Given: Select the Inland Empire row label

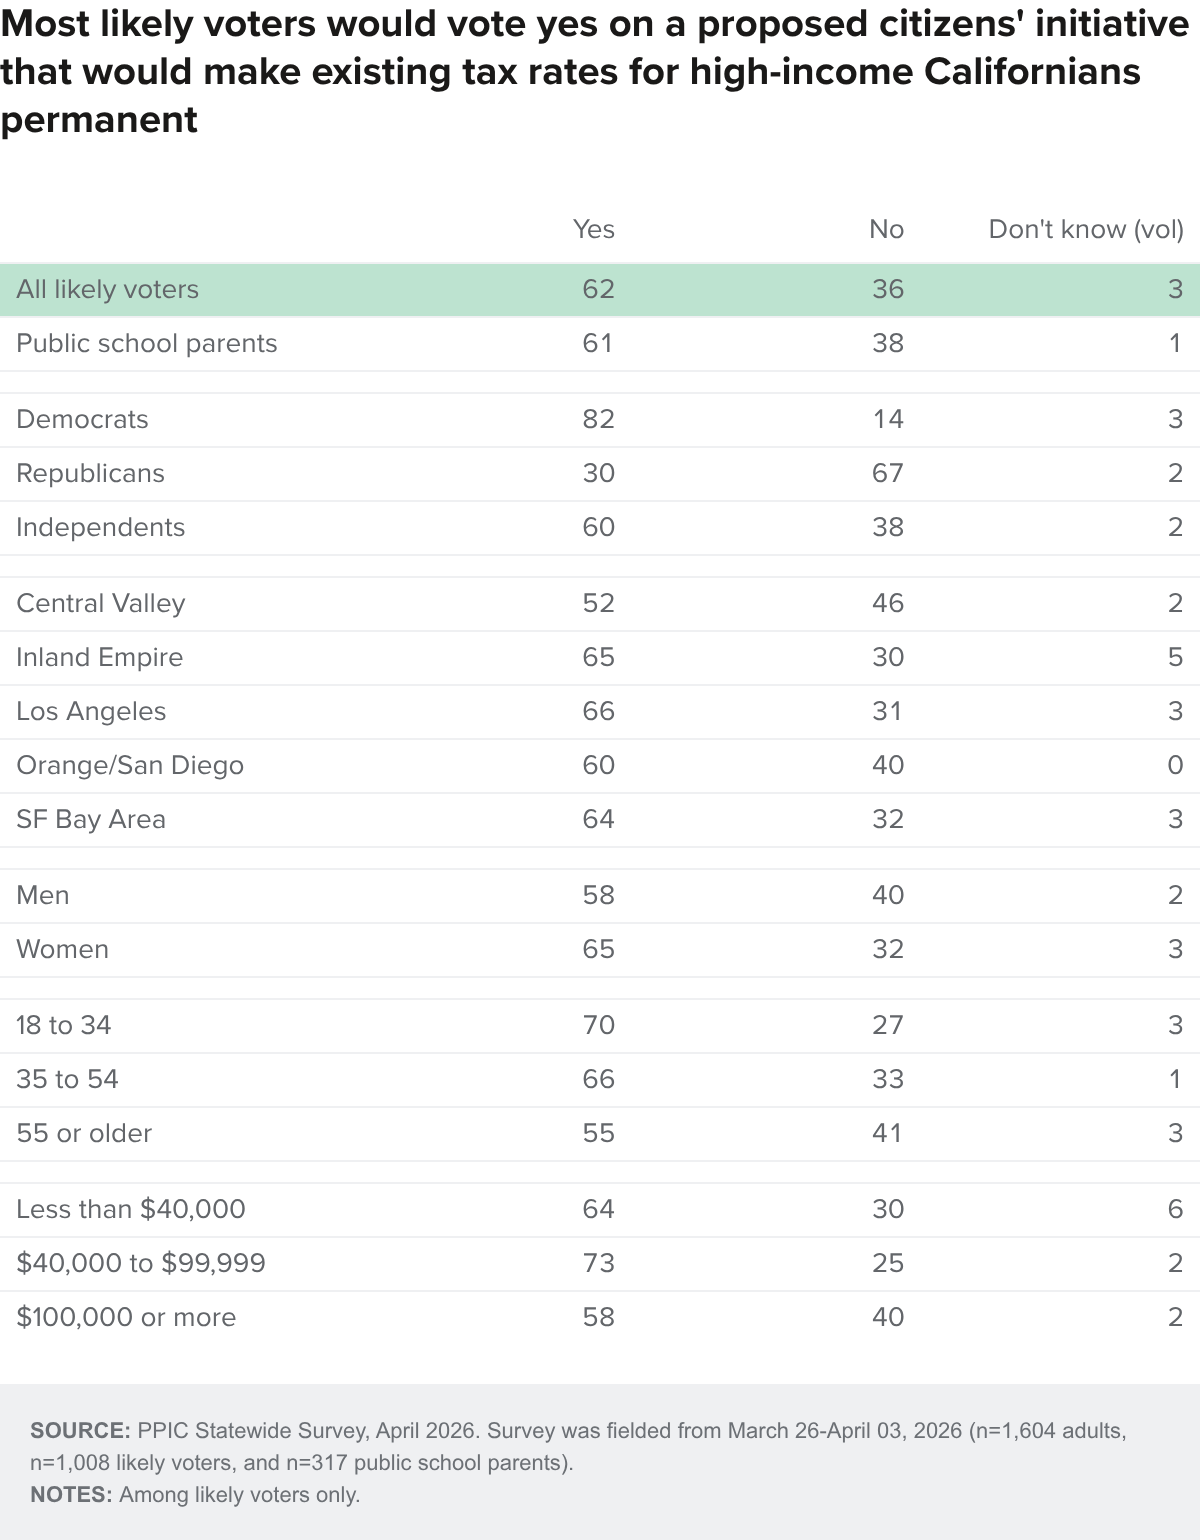Looking at the screenshot, I should point(100,657).
